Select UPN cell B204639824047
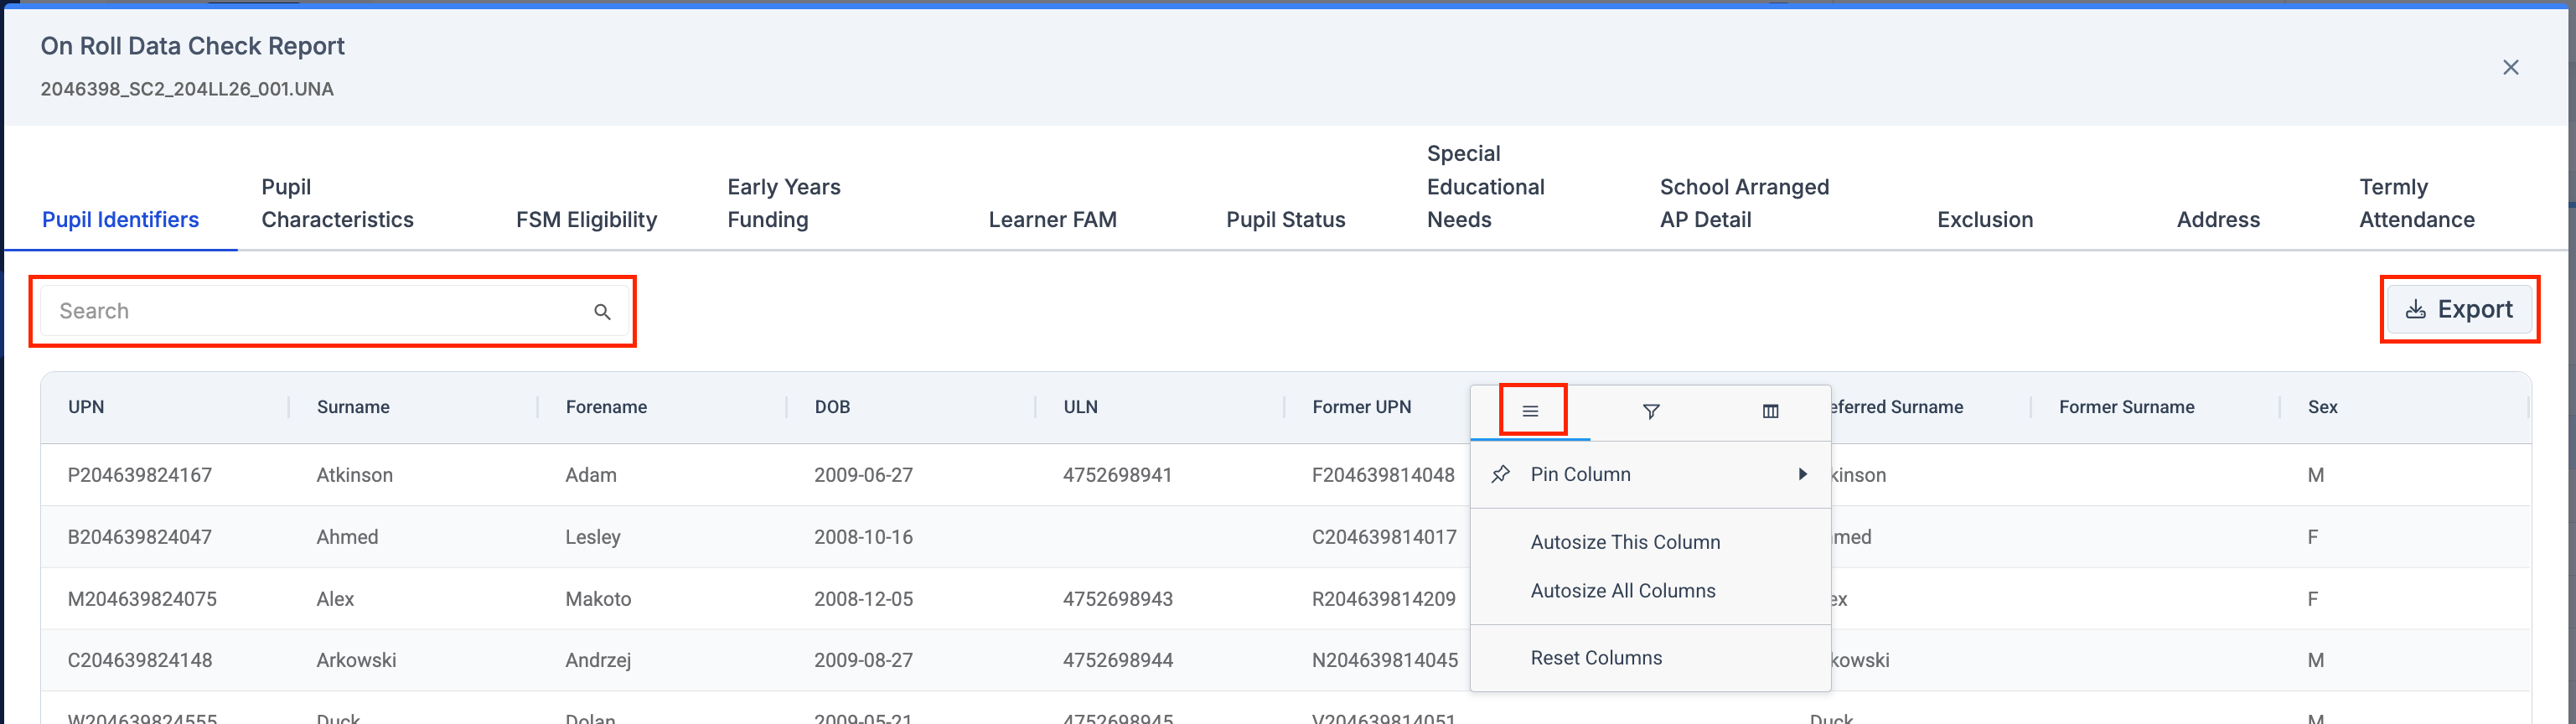The width and height of the screenshot is (2576, 724). pos(140,537)
